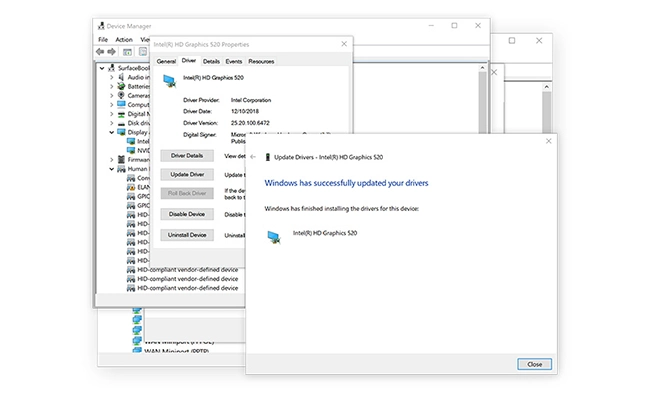Click the show/hide console tree toolbar icon
The image size is (650, 400).
[127, 52]
